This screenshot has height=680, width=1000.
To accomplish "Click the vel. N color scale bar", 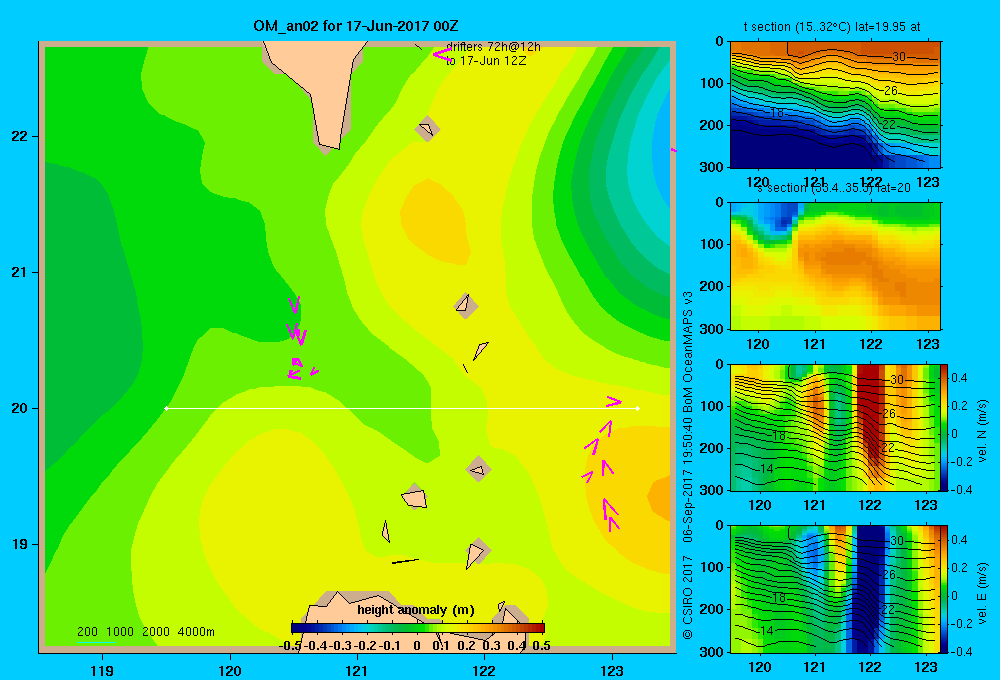I will (x=945, y=427).
